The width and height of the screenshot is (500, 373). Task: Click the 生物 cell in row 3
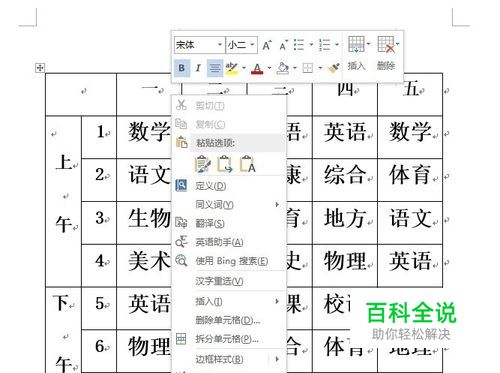point(144,223)
